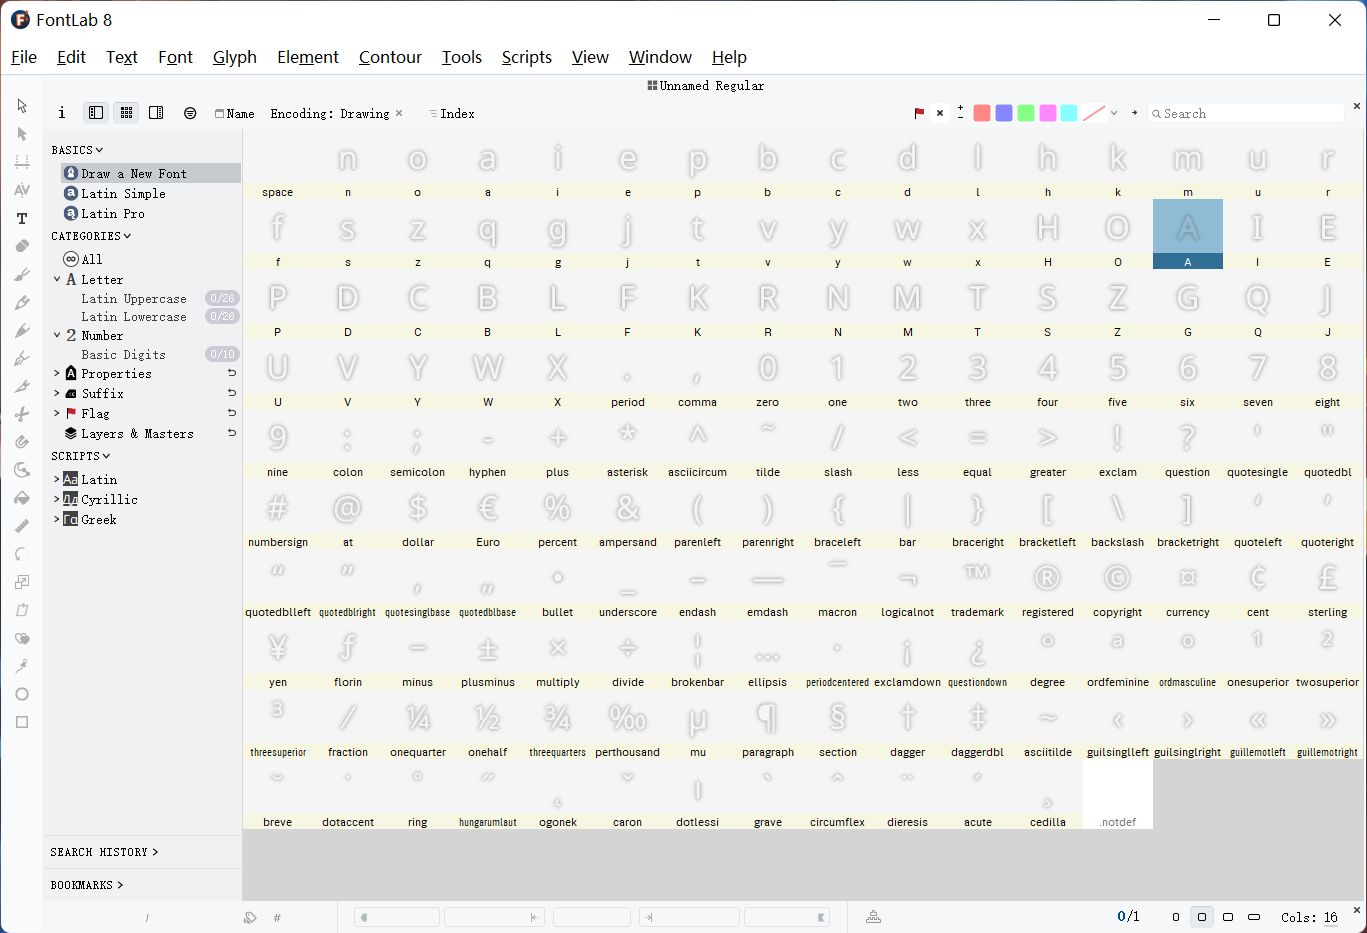The width and height of the screenshot is (1367, 933).
Task: Select large rounded cell size option
Action: tap(1228, 917)
